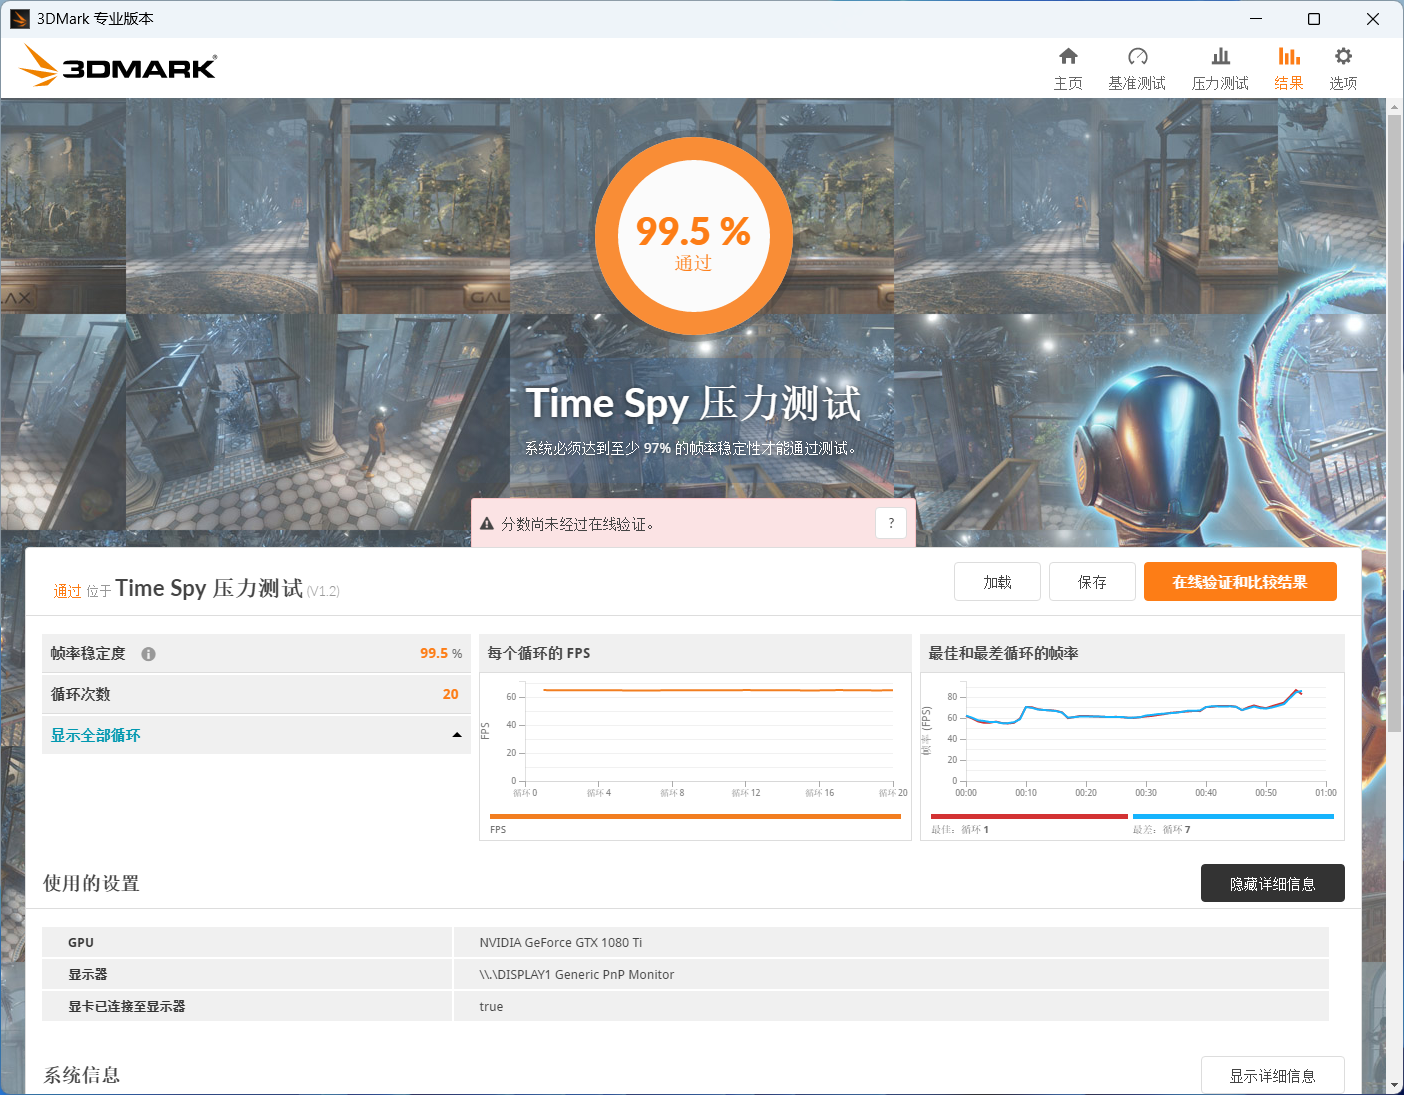Open 选项 settings gear icon
The height and width of the screenshot is (1095, 1404).
click(1343, 57)
